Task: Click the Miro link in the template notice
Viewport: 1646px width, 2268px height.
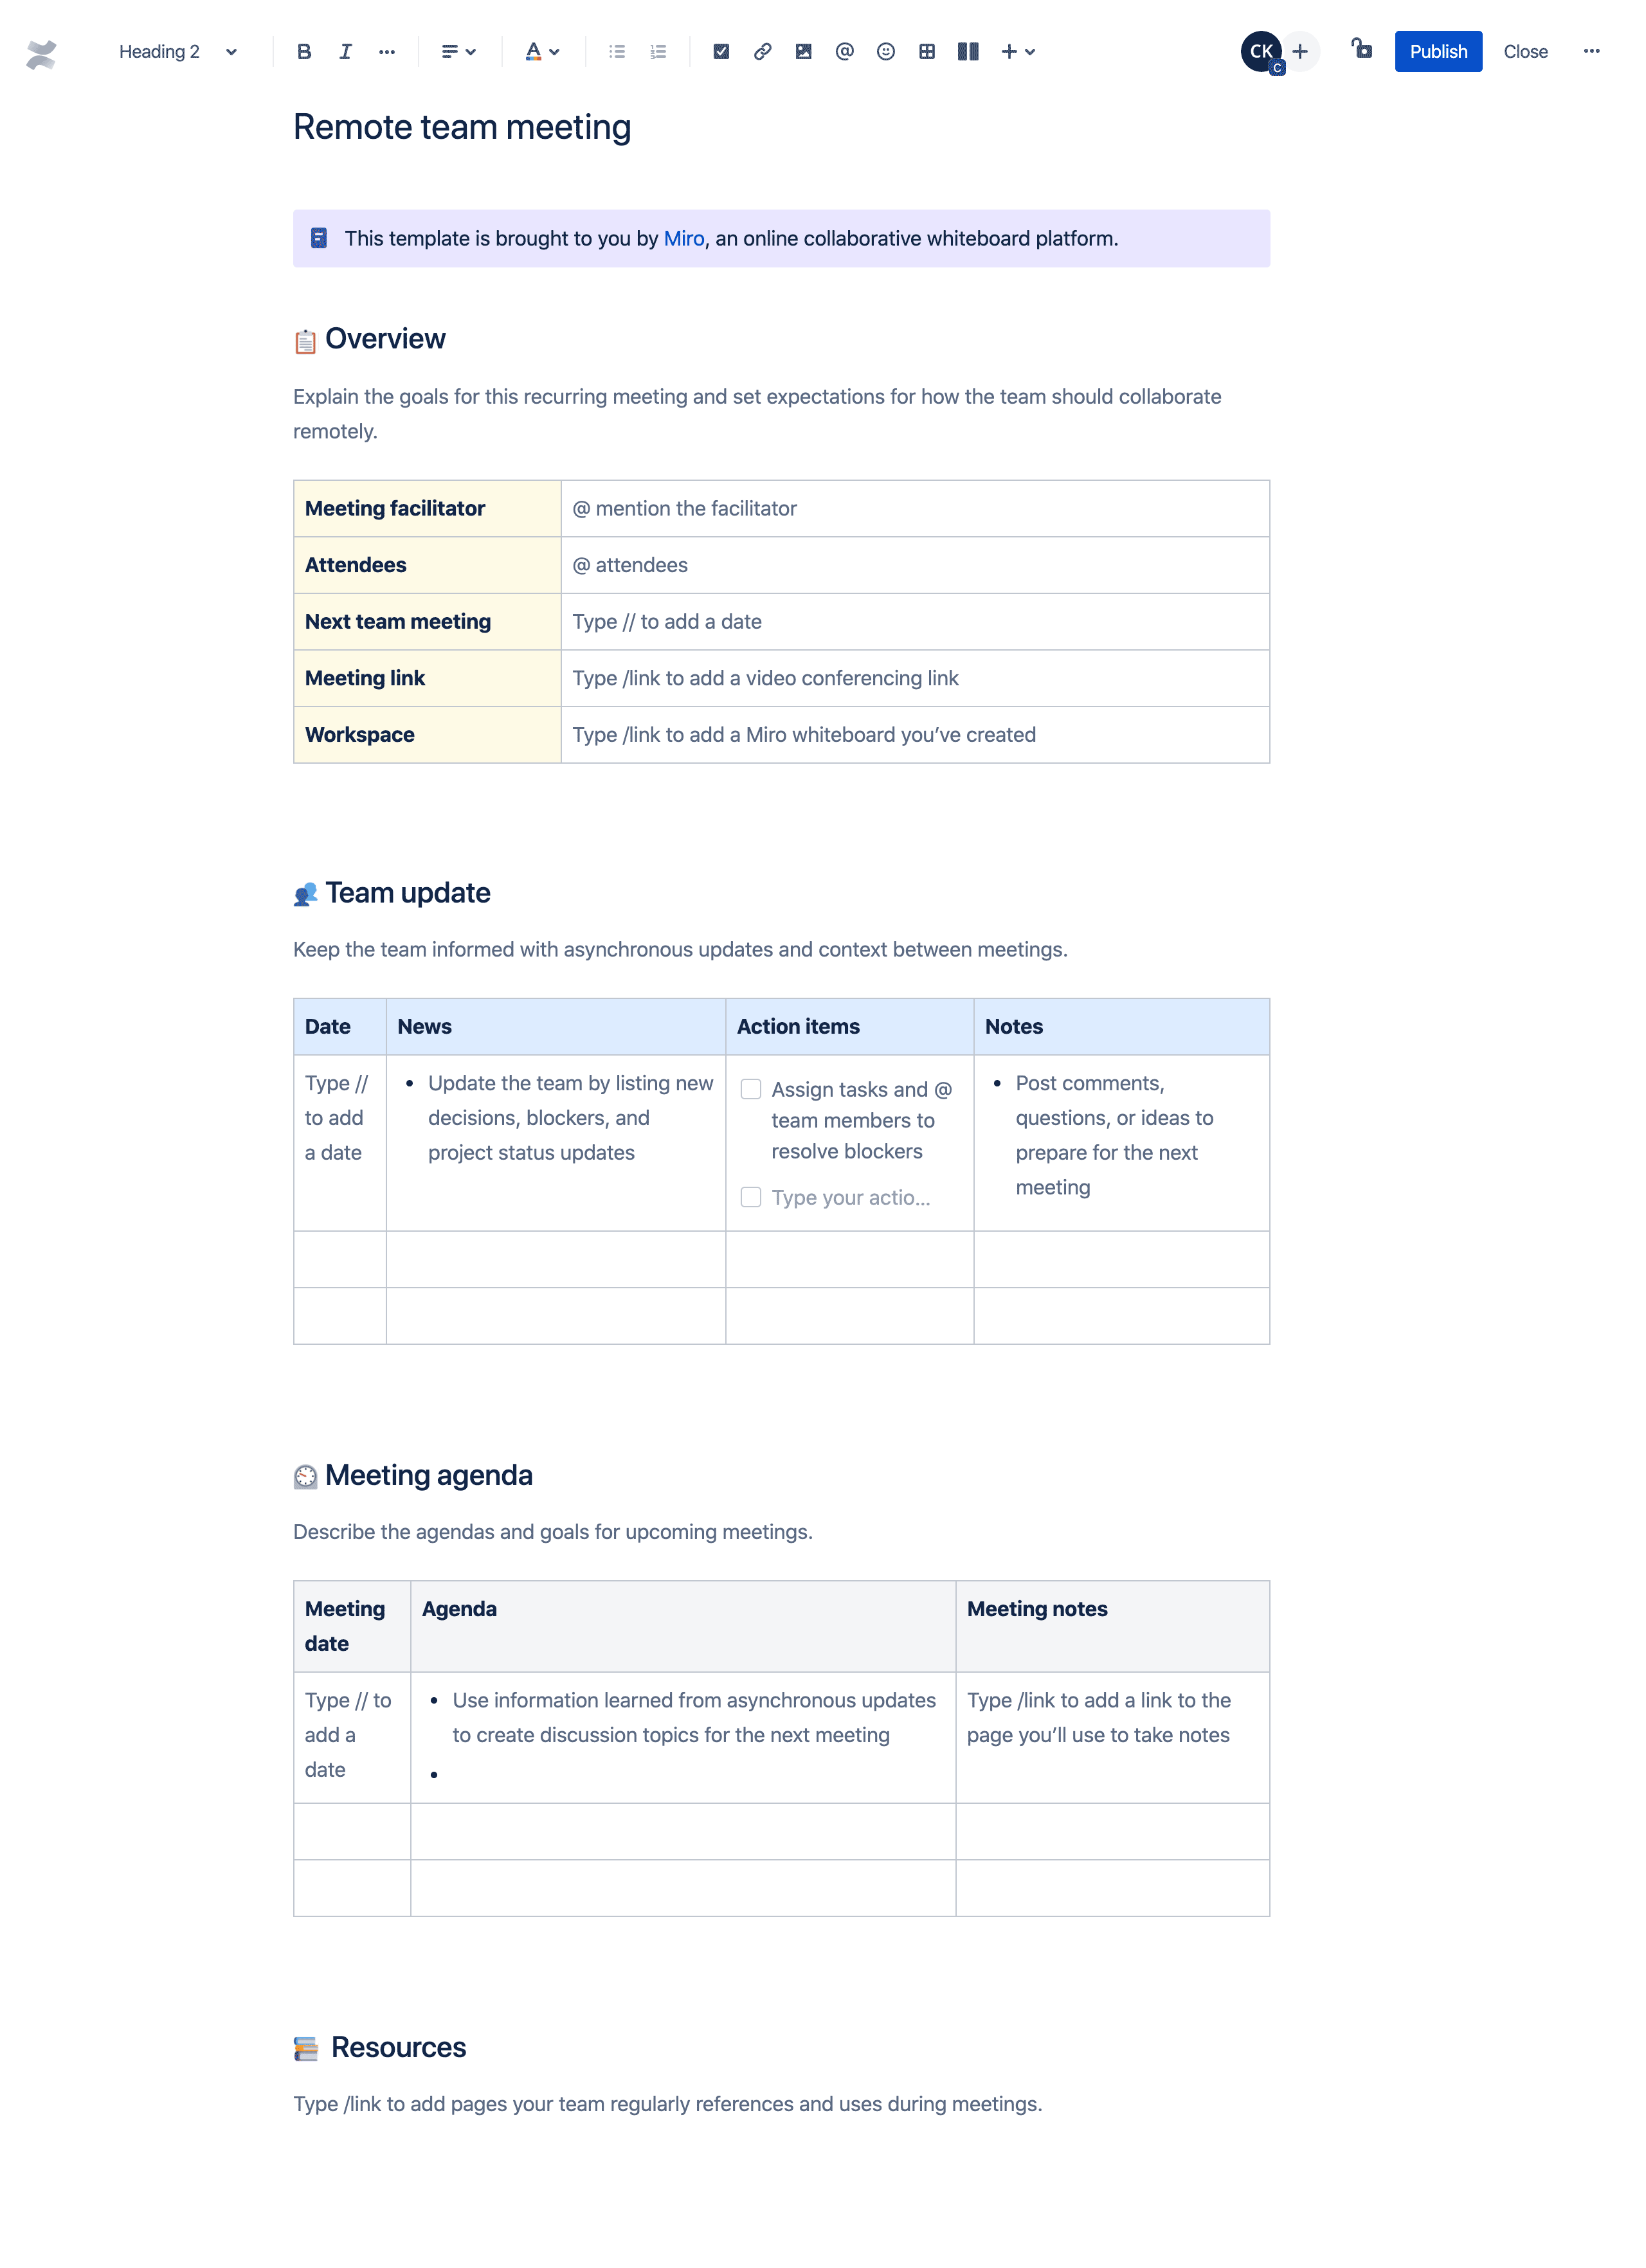Action: click(x=683, y=238)
